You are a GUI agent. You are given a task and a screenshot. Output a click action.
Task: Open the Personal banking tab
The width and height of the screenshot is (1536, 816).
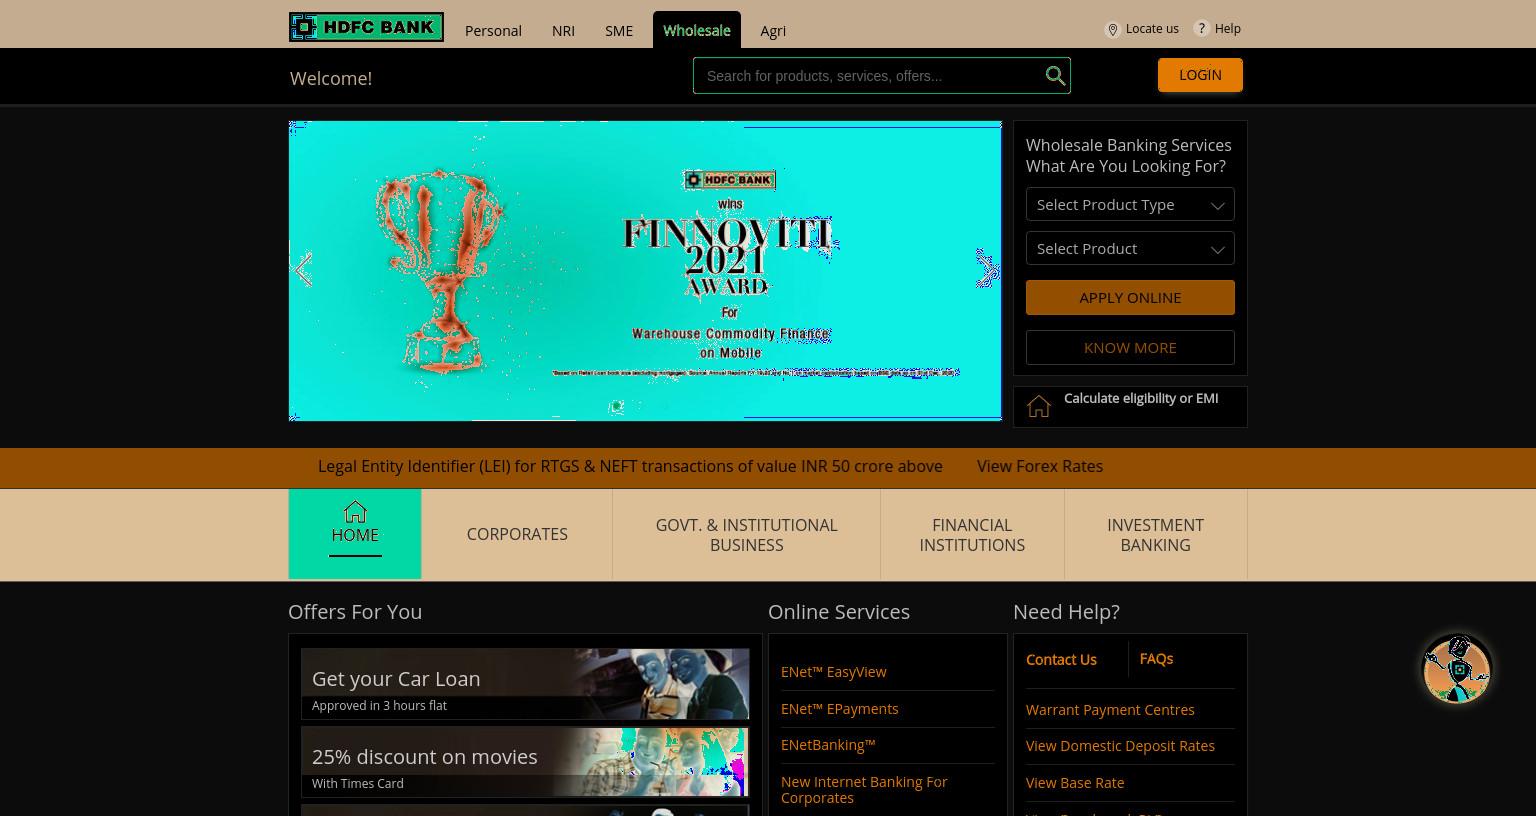coord(493,30)
